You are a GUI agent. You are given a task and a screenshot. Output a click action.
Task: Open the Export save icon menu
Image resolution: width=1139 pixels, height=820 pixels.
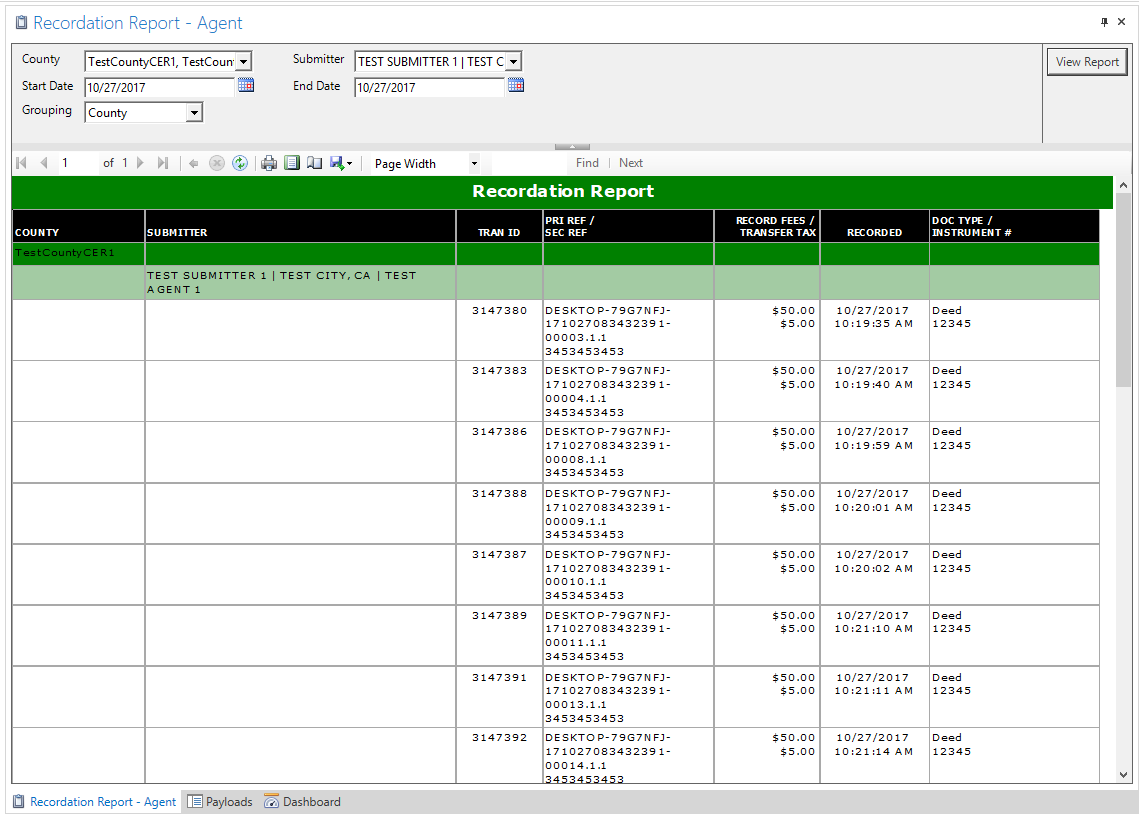click(x=341, y=163)
